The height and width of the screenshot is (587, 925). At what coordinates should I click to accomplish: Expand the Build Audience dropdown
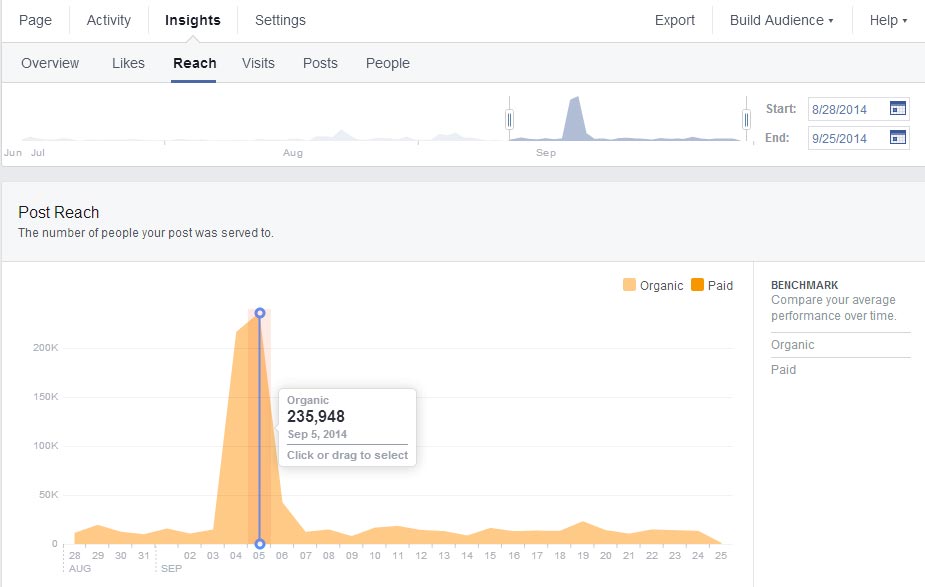tap(781, 20)
